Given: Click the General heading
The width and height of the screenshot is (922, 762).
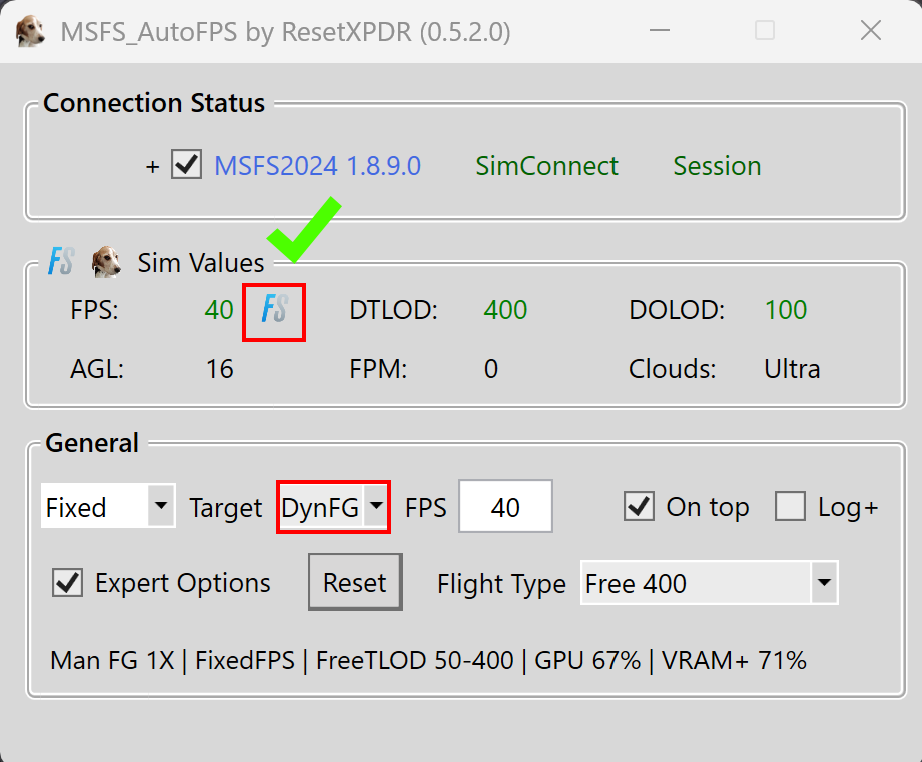Looking at the screenshot, I should click(x=92, y=443).
